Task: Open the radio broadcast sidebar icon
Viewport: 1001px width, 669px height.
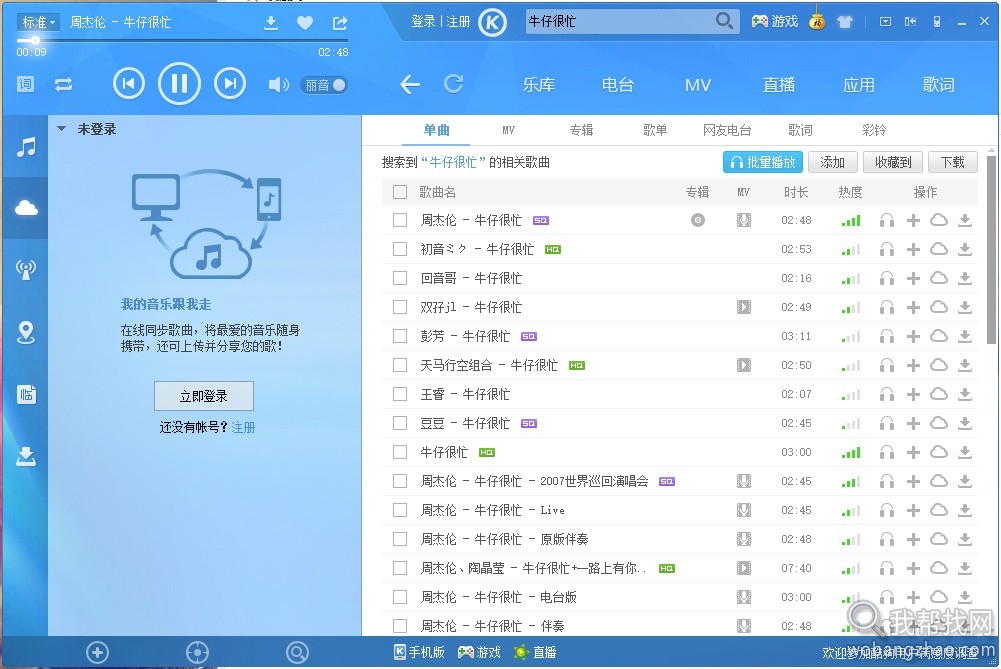Action: pyautogui.click(x=26, y=269)
